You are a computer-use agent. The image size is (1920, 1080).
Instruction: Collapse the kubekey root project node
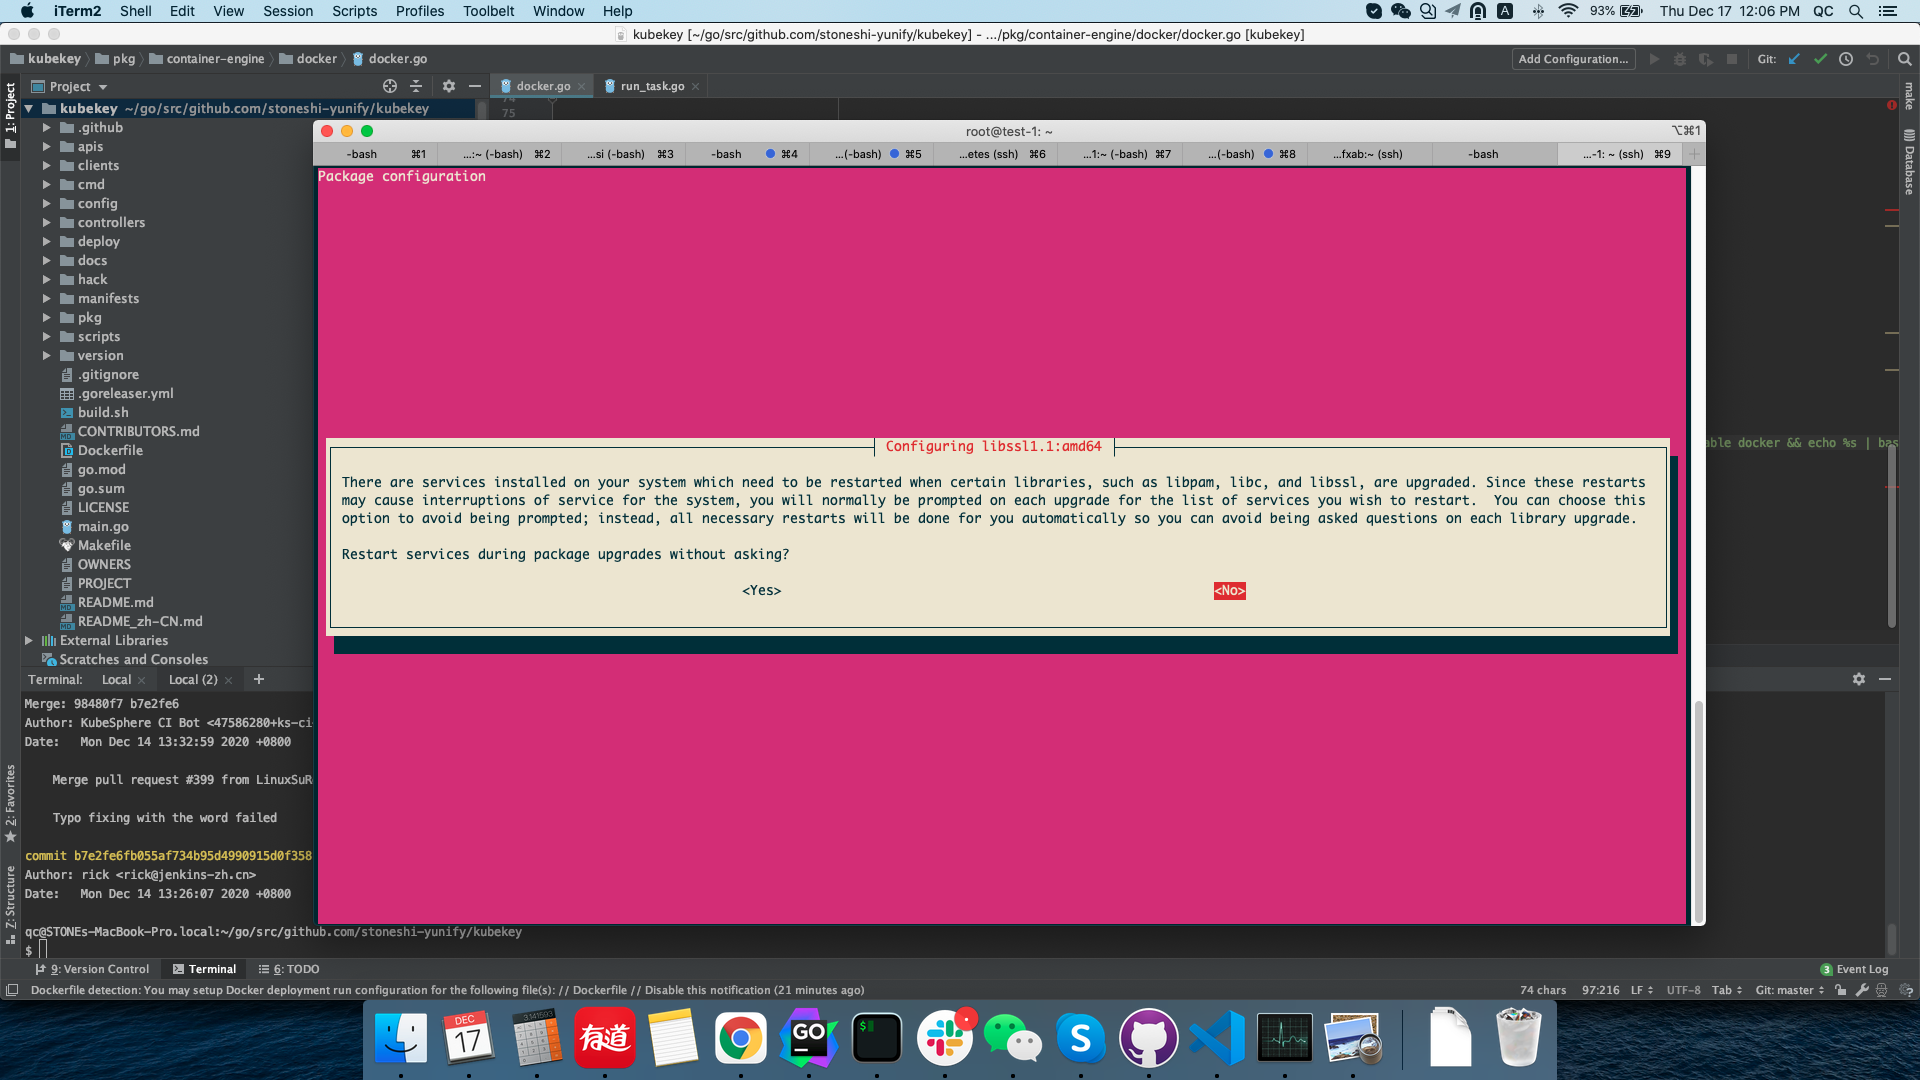[x=28, y=109]
